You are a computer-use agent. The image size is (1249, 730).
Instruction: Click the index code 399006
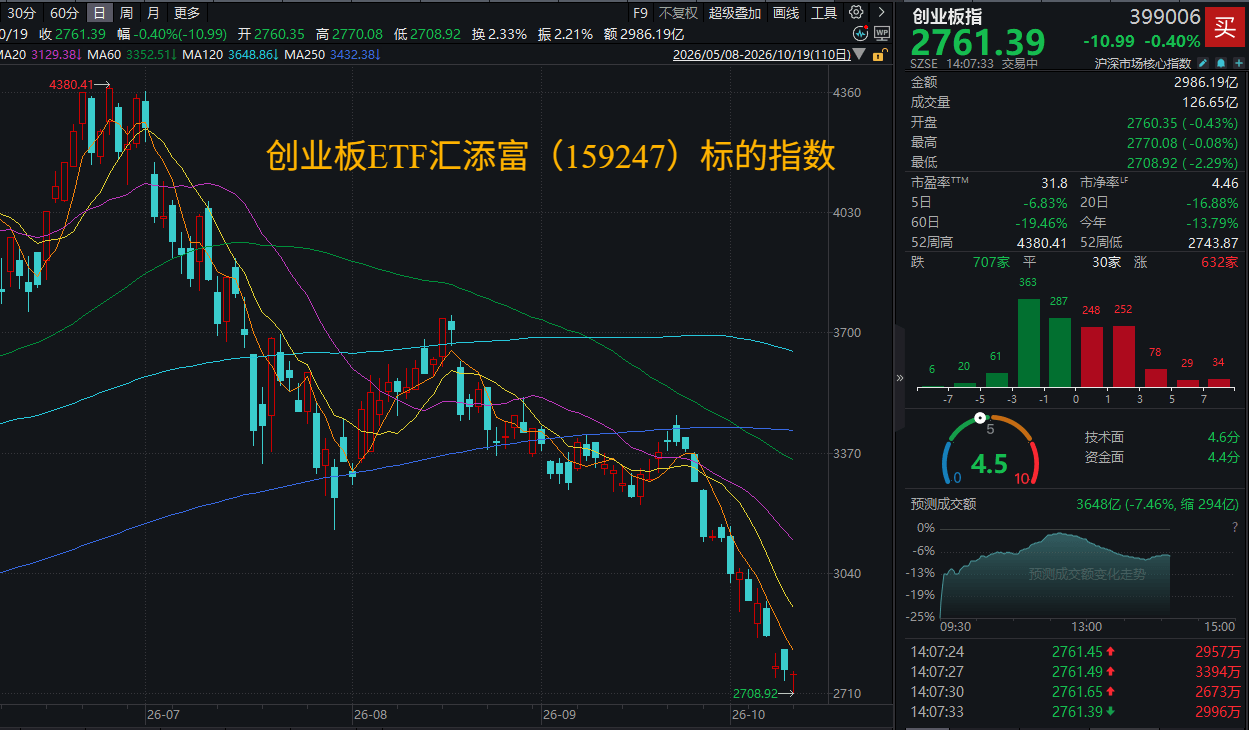[x=1165, y=17]
